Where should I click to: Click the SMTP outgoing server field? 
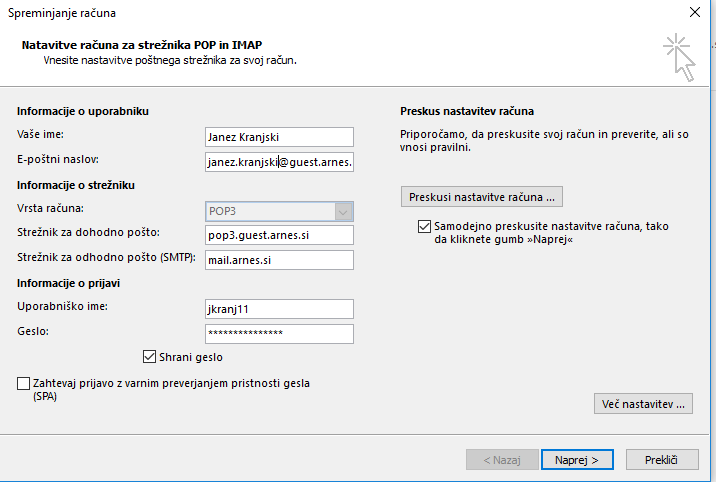click(x=279, y=260)
